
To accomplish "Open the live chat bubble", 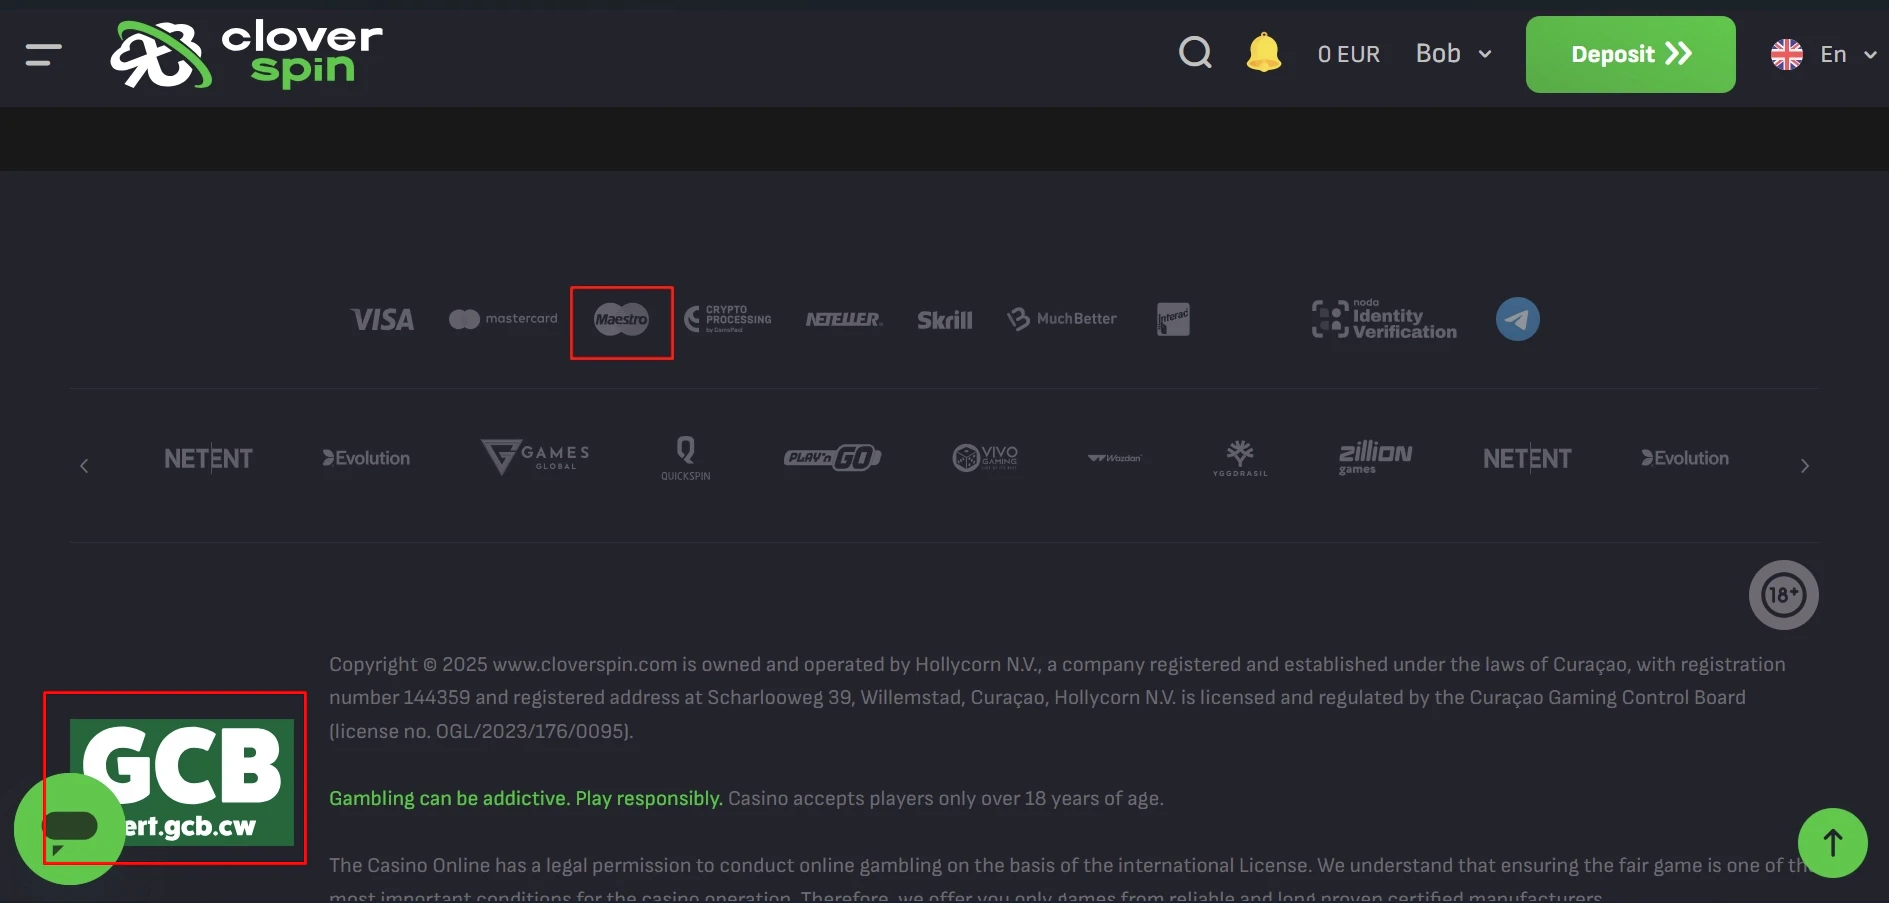I will click(x=70, y=829).
